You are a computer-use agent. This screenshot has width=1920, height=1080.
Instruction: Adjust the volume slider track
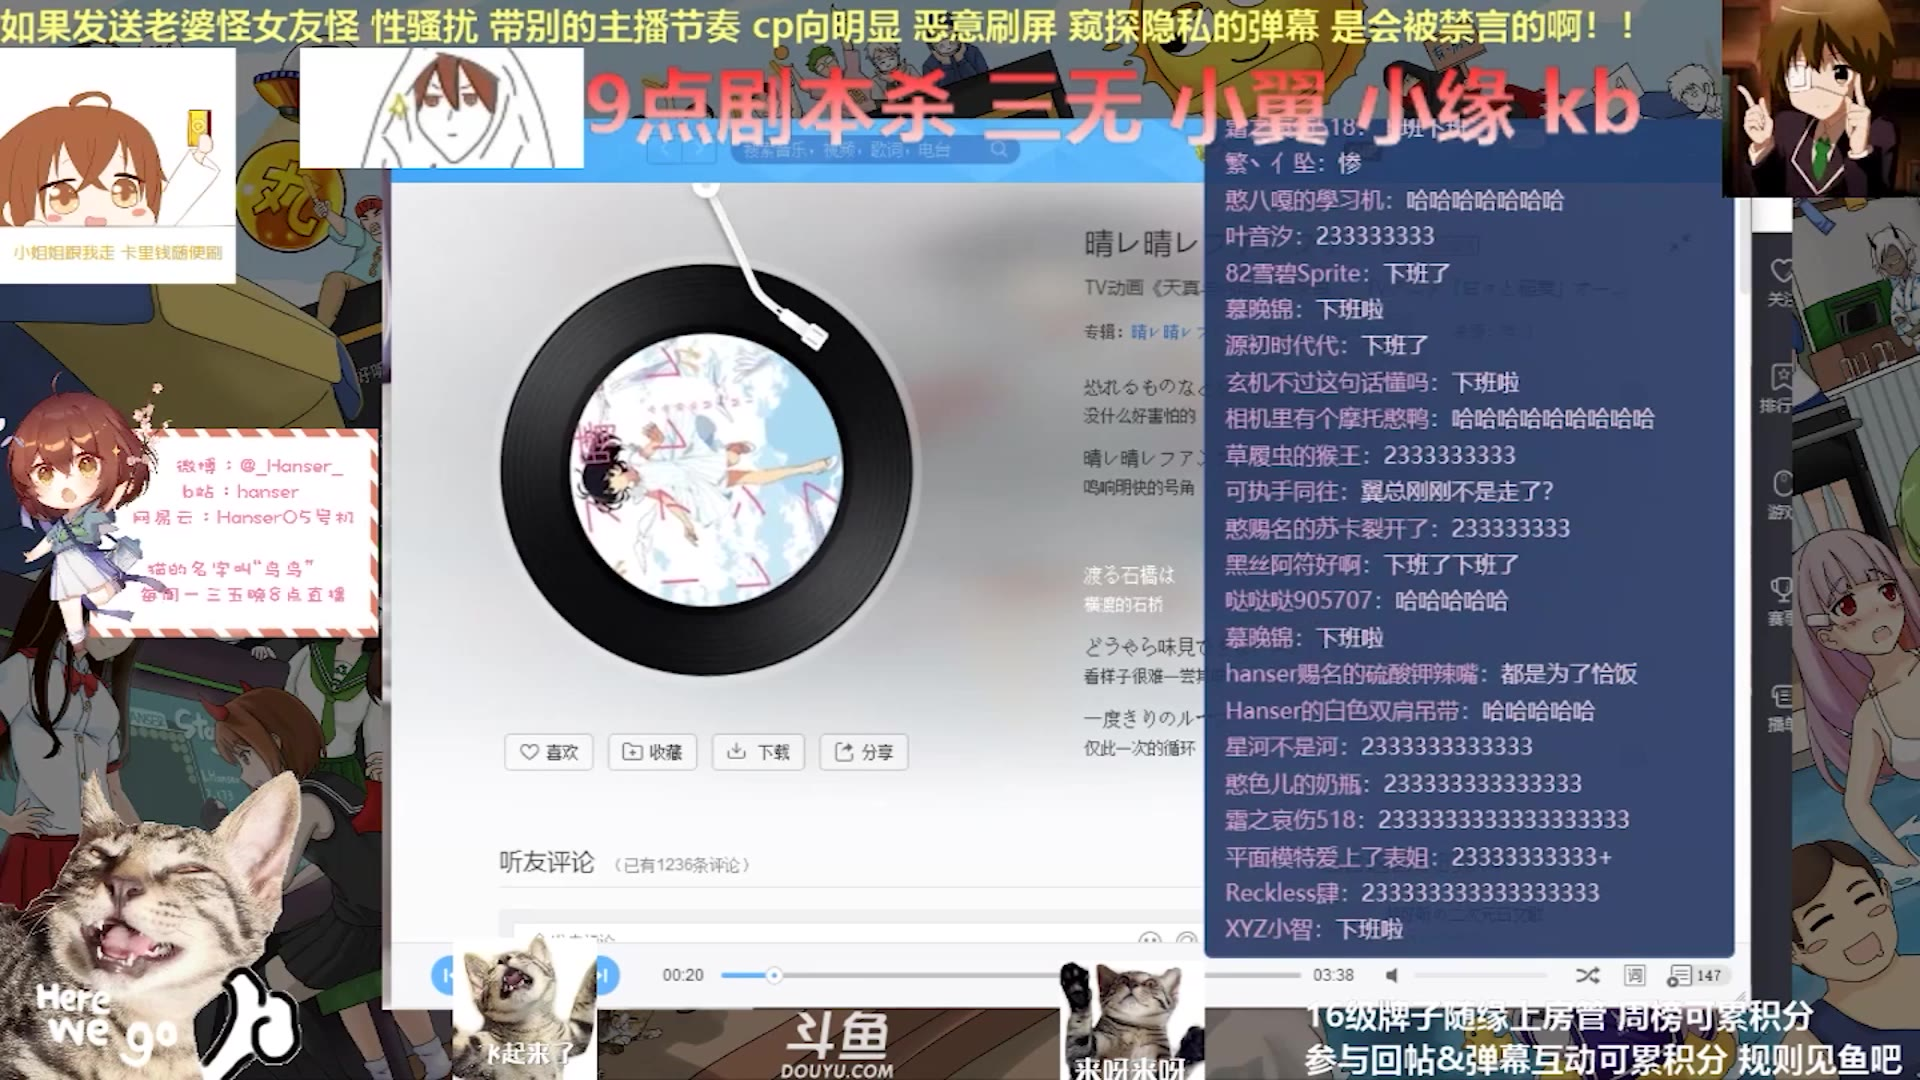pyautogui.click(x=1480, y=975)
